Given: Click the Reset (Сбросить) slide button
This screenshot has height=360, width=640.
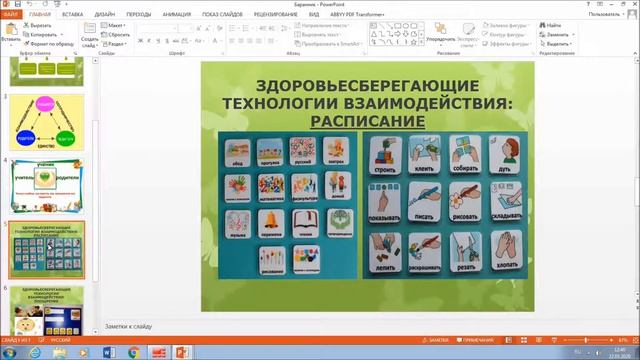Looking at the screenshot, I should click(x=116, y=35).
